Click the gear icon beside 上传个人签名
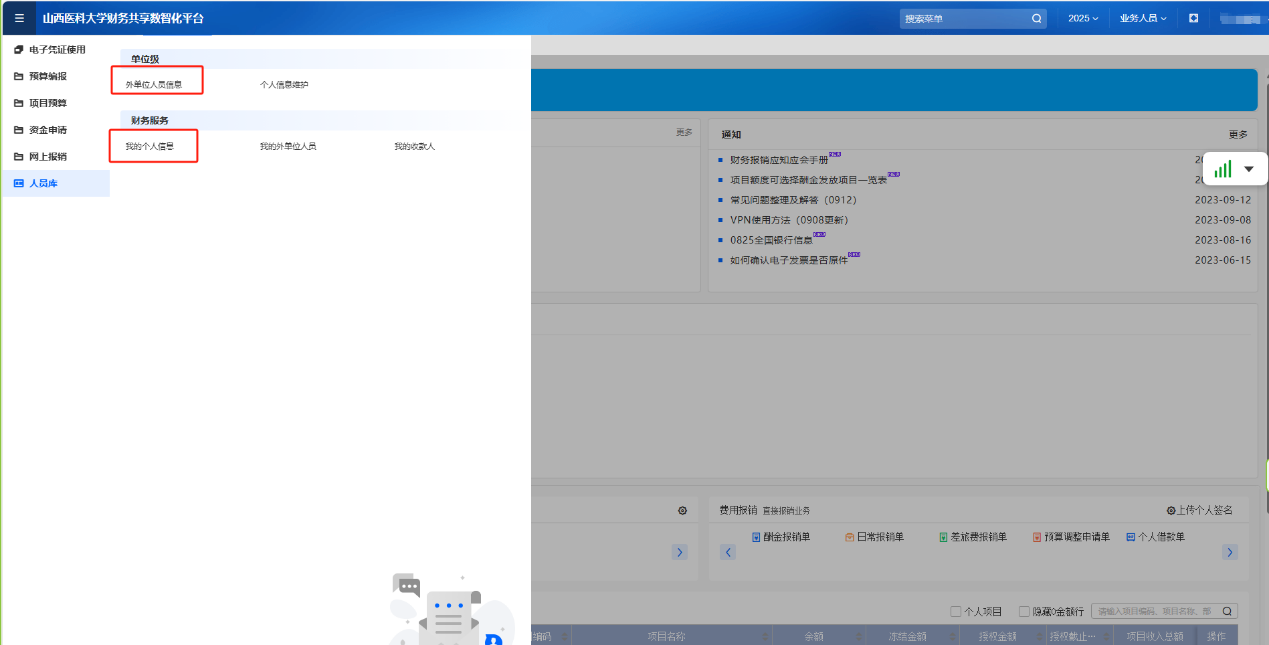This screenshot has height=645, width=1269. (x=1171, y=510)
